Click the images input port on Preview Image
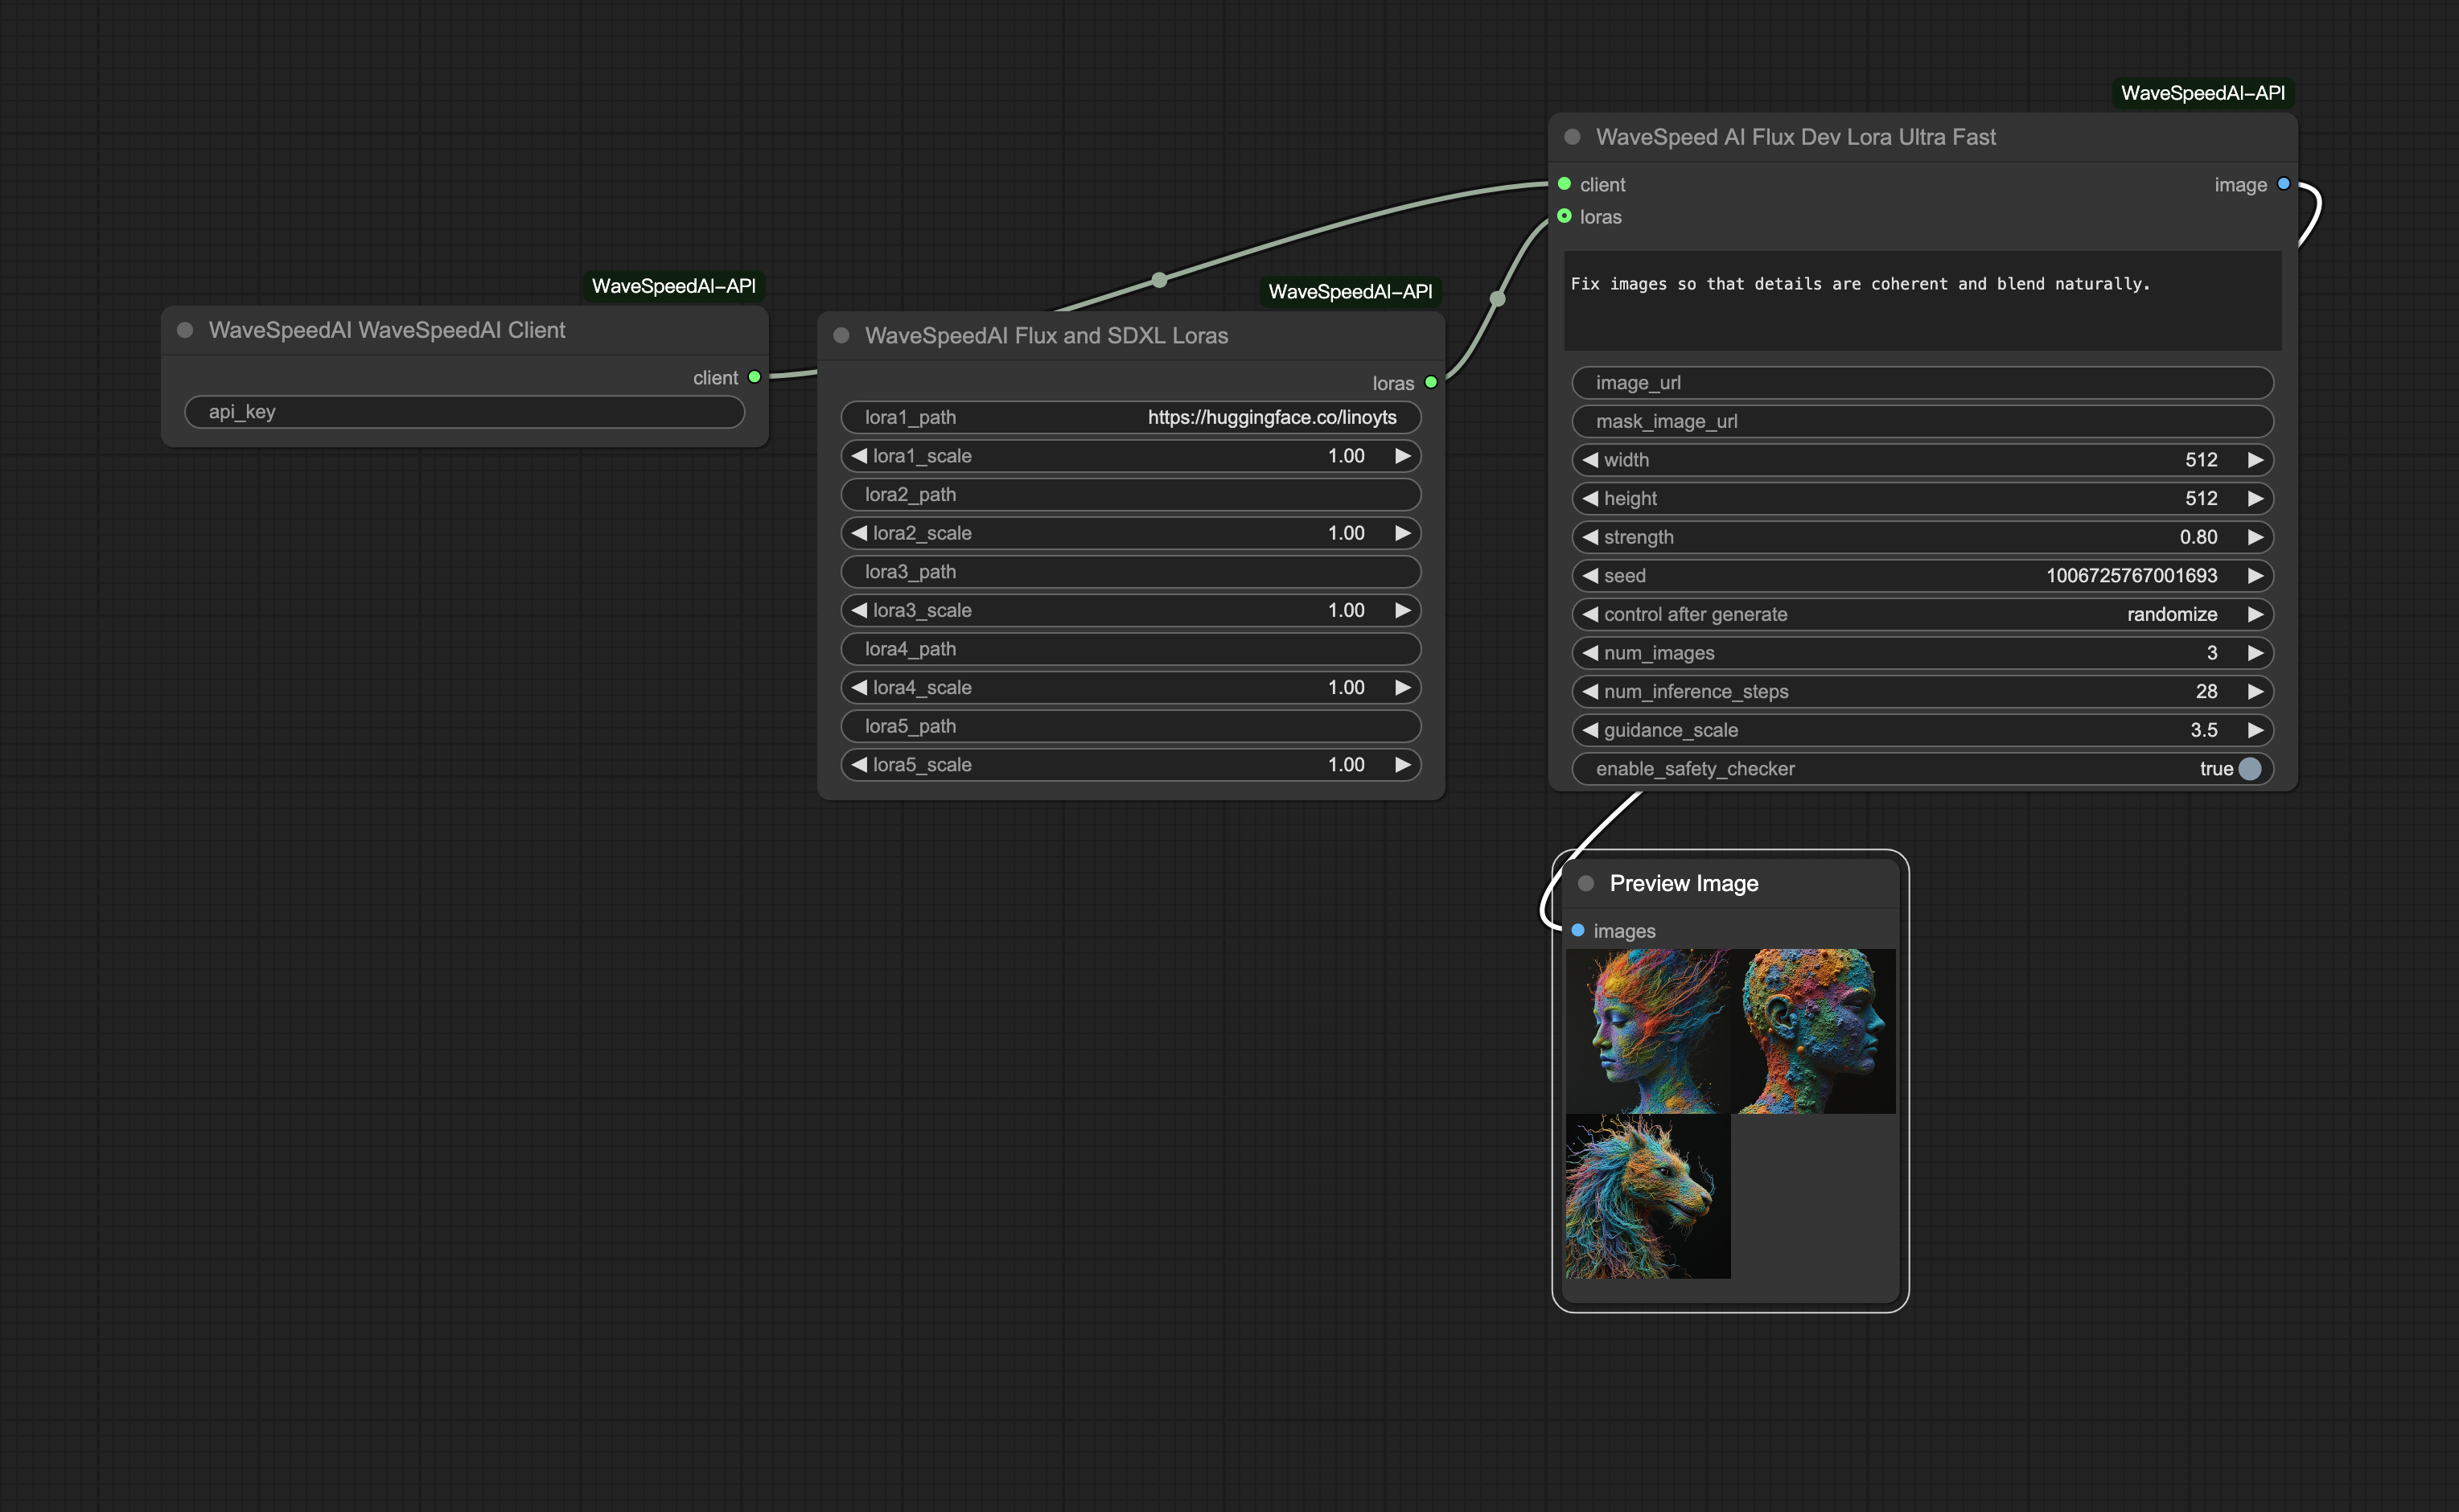 tap(1577, 931)
